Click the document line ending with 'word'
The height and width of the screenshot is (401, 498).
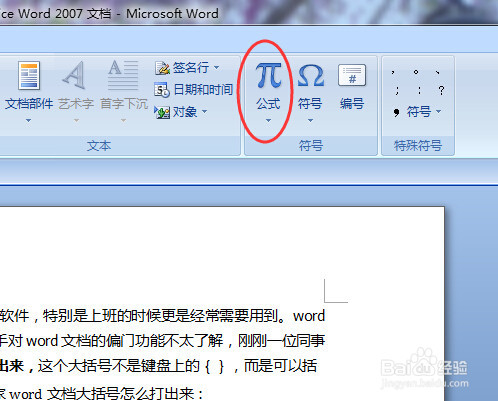tap(162, 316)
